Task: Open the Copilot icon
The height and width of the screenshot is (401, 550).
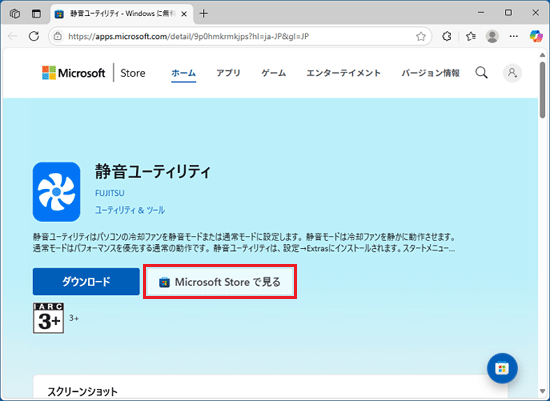Action: coord(536,36)
